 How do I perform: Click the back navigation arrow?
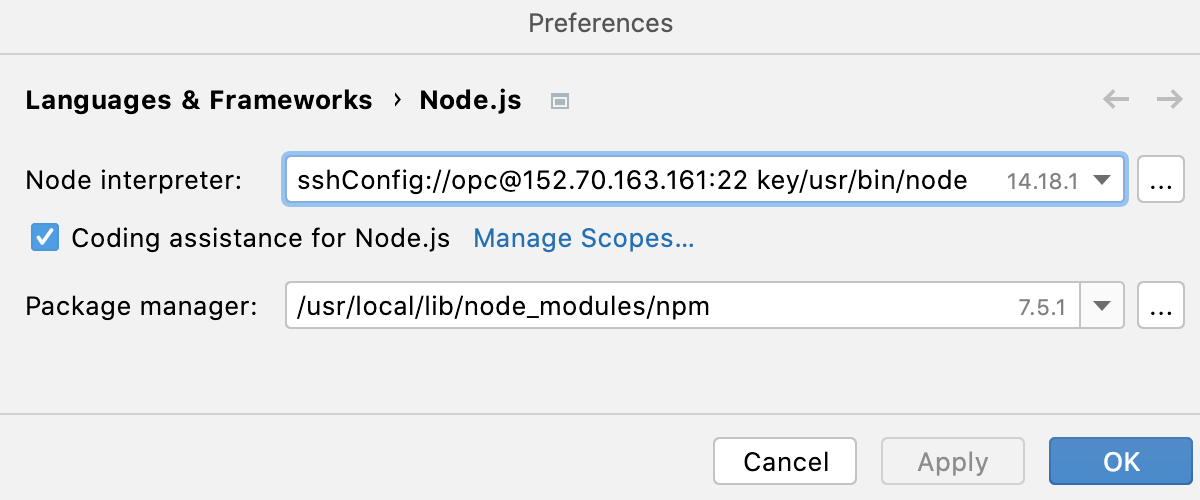1116,99
